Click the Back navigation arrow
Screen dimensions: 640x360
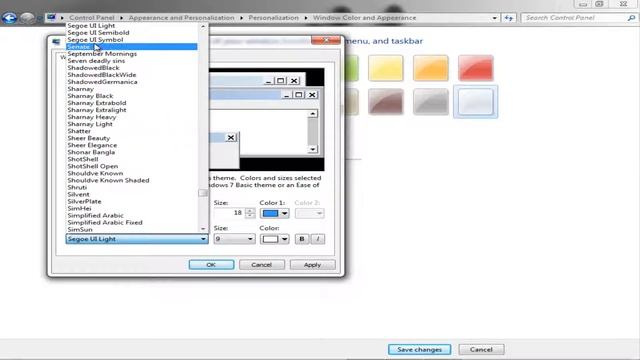pos(9,18)
